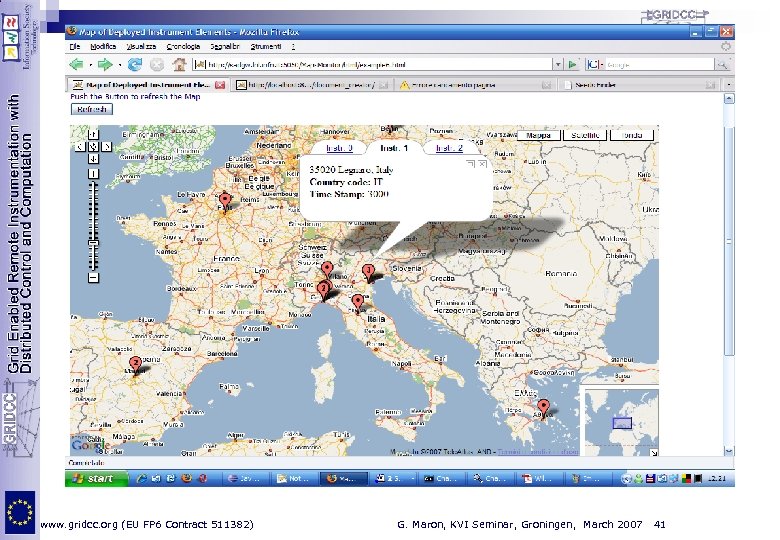This screenshot has height=540, width=780.
Task: Close the map info bubble
Action: coord(482,164)
